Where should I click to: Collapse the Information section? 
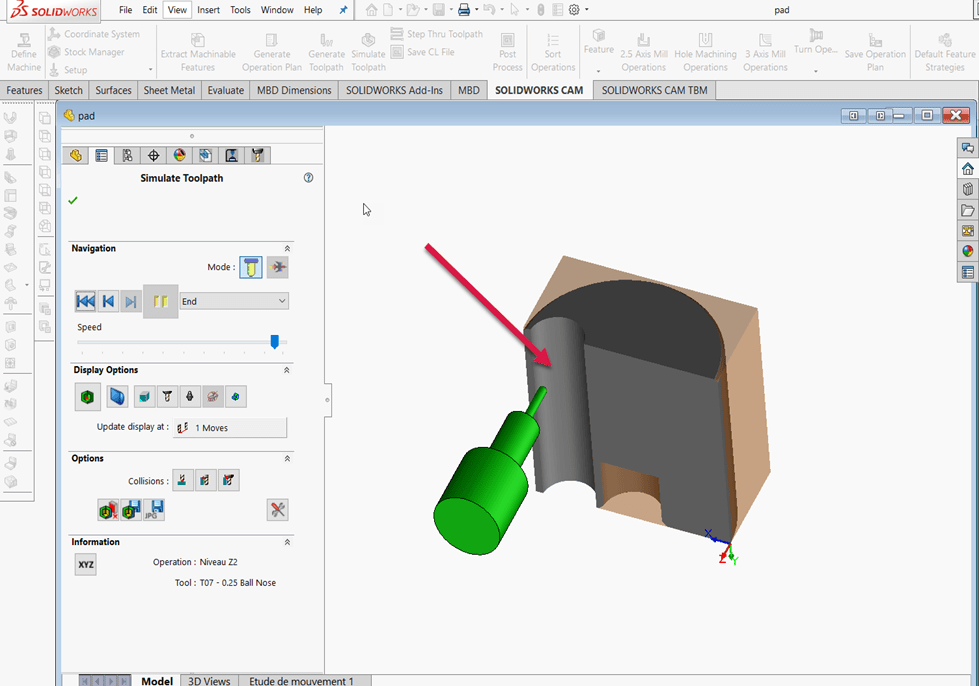click(x=287, y=542)
